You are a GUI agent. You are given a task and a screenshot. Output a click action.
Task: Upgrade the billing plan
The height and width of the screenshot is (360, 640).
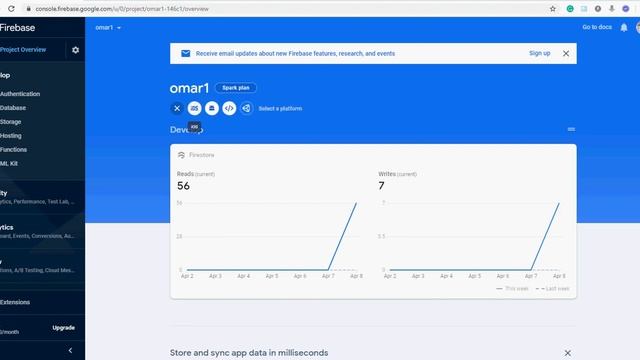63,328
